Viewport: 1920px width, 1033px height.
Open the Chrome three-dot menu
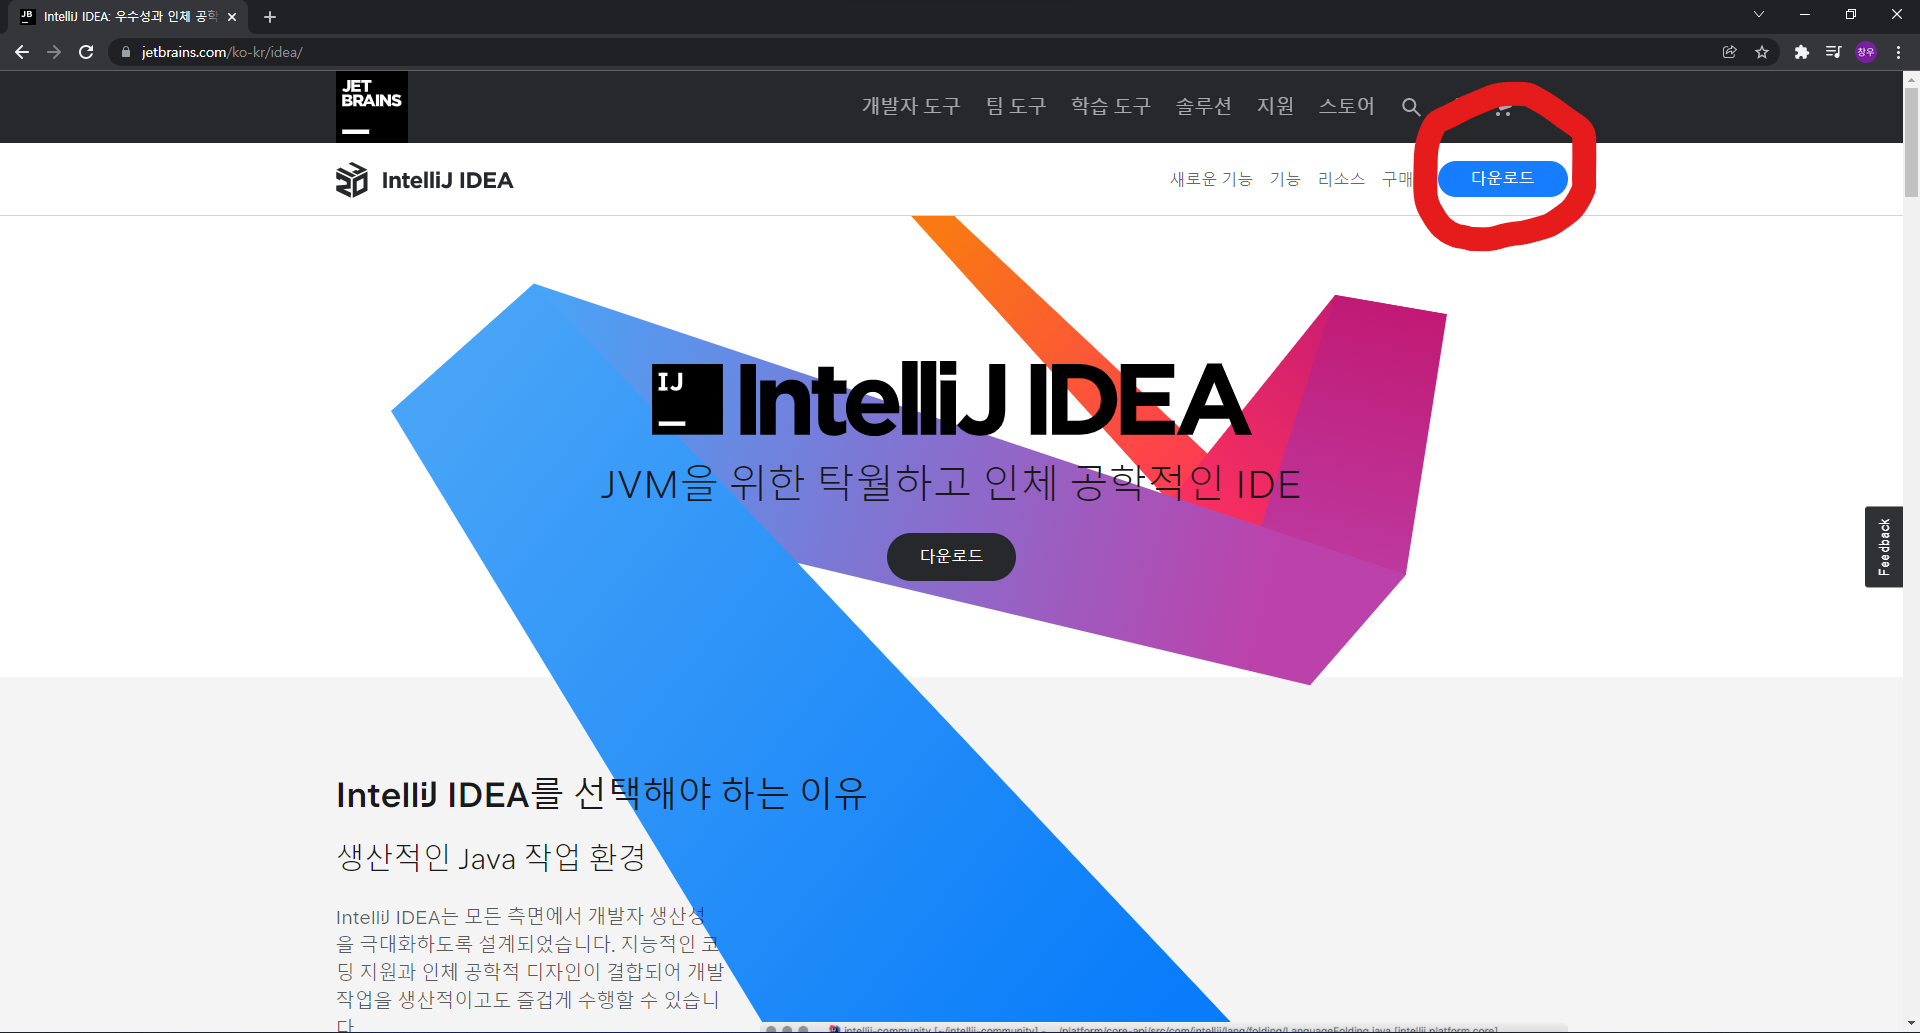(x=1898, y=52)
